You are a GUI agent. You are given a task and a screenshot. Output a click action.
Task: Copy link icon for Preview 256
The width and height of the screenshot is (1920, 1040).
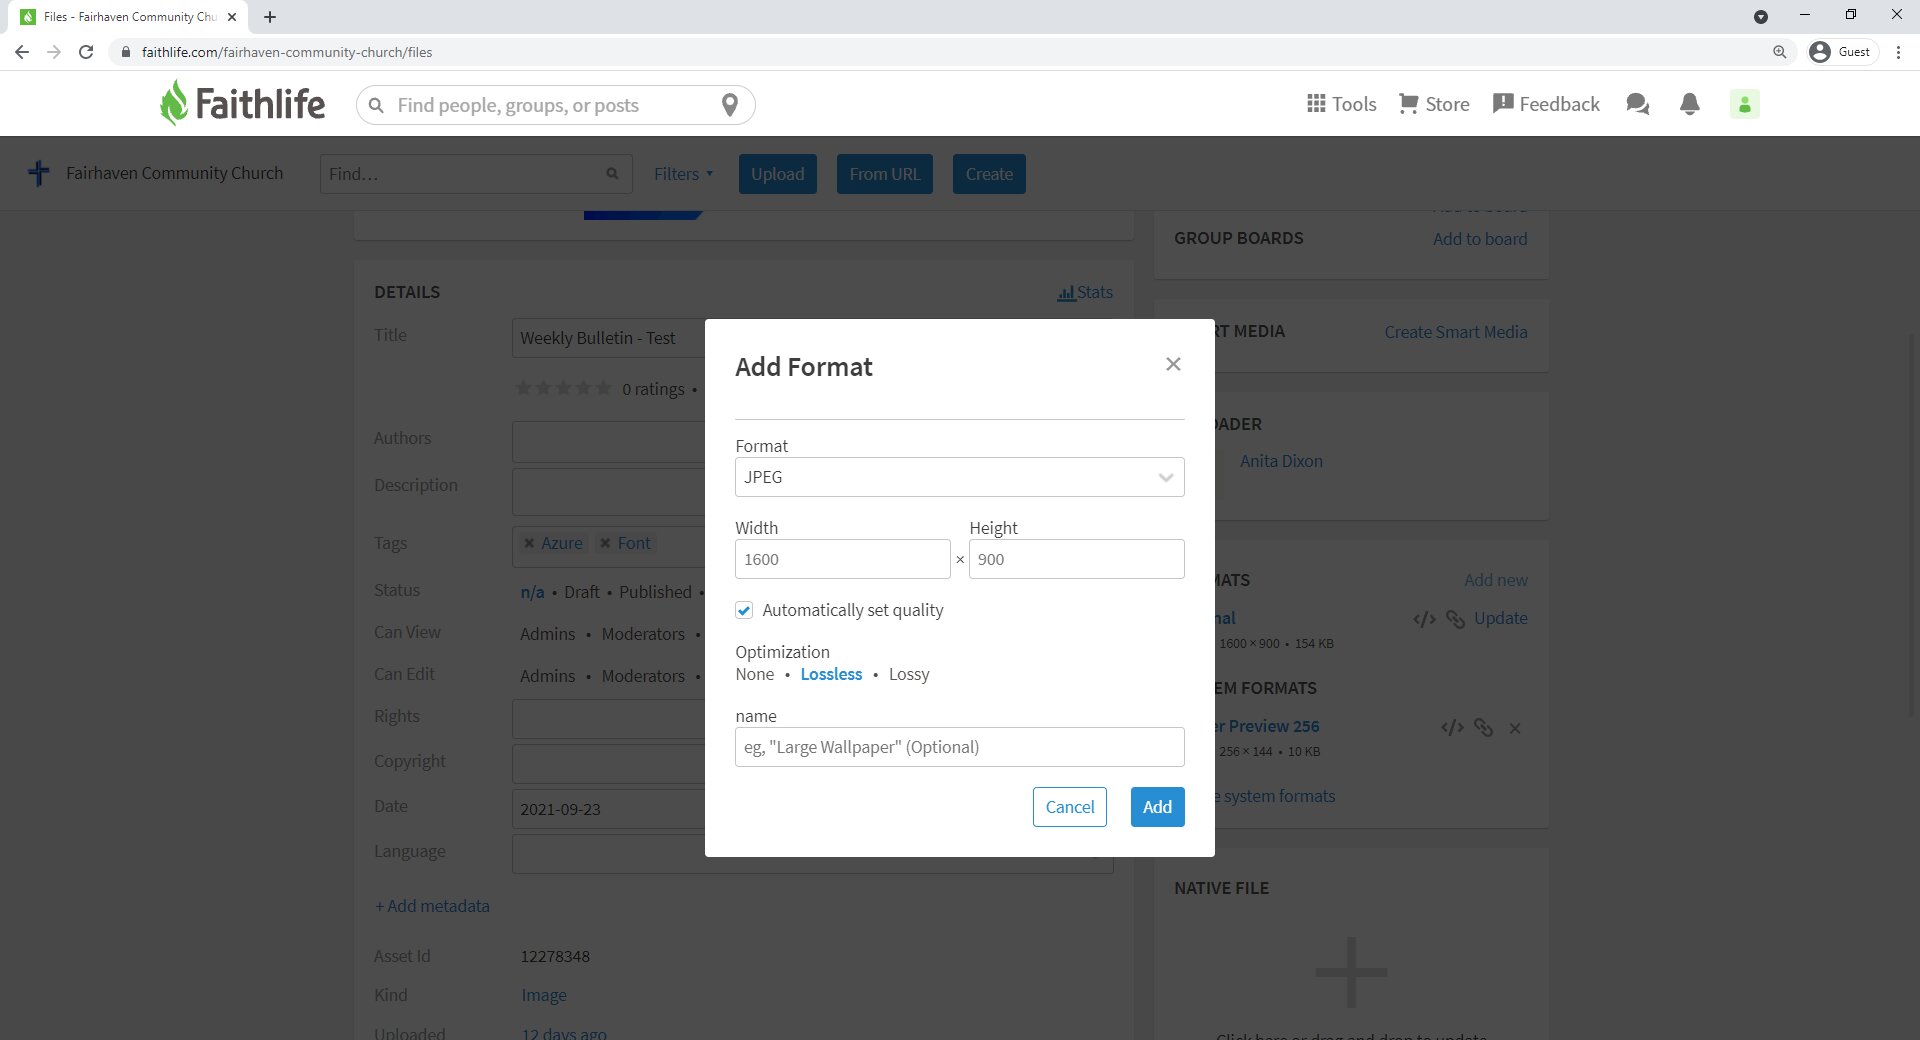pyautogui.click(x=1484, y=728)
